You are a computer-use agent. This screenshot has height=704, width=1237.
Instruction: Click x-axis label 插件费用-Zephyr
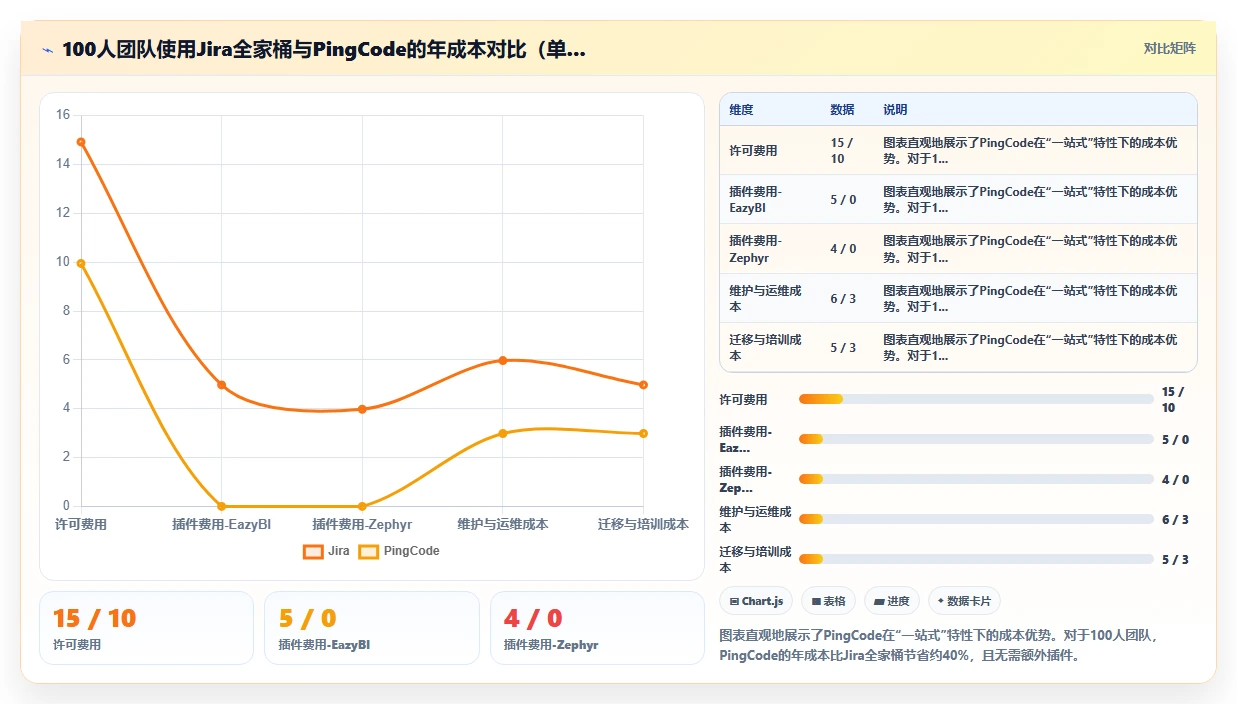[x=362, y=524]
